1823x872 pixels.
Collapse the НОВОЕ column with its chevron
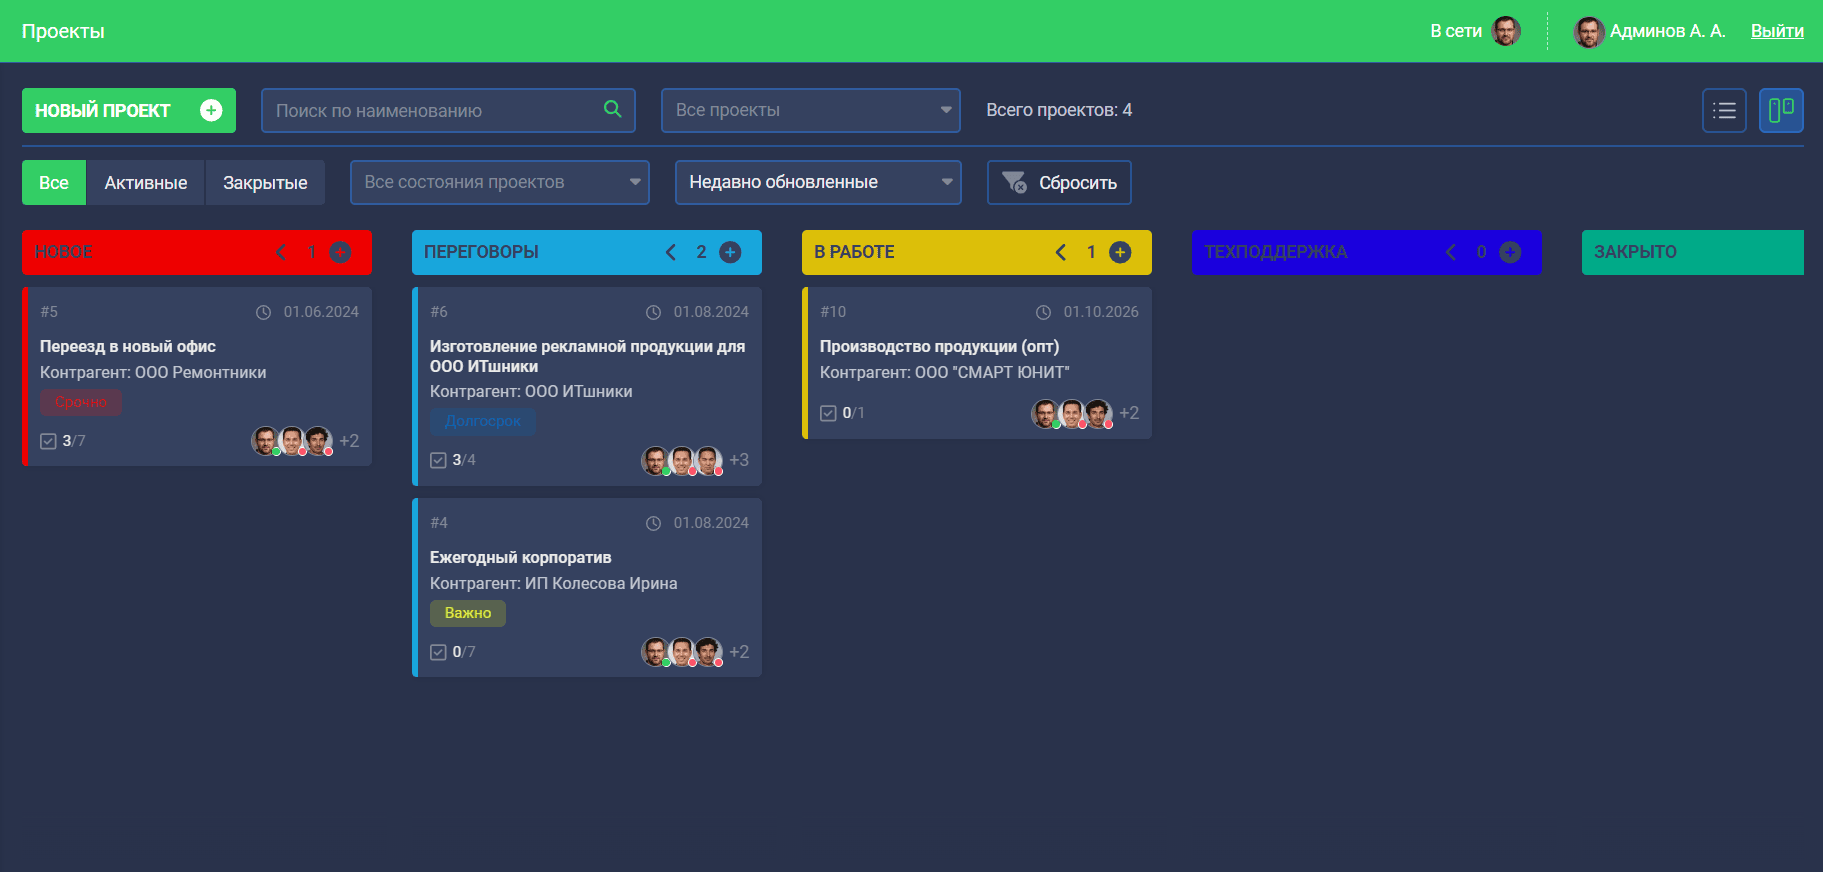[x=281, y=252]
